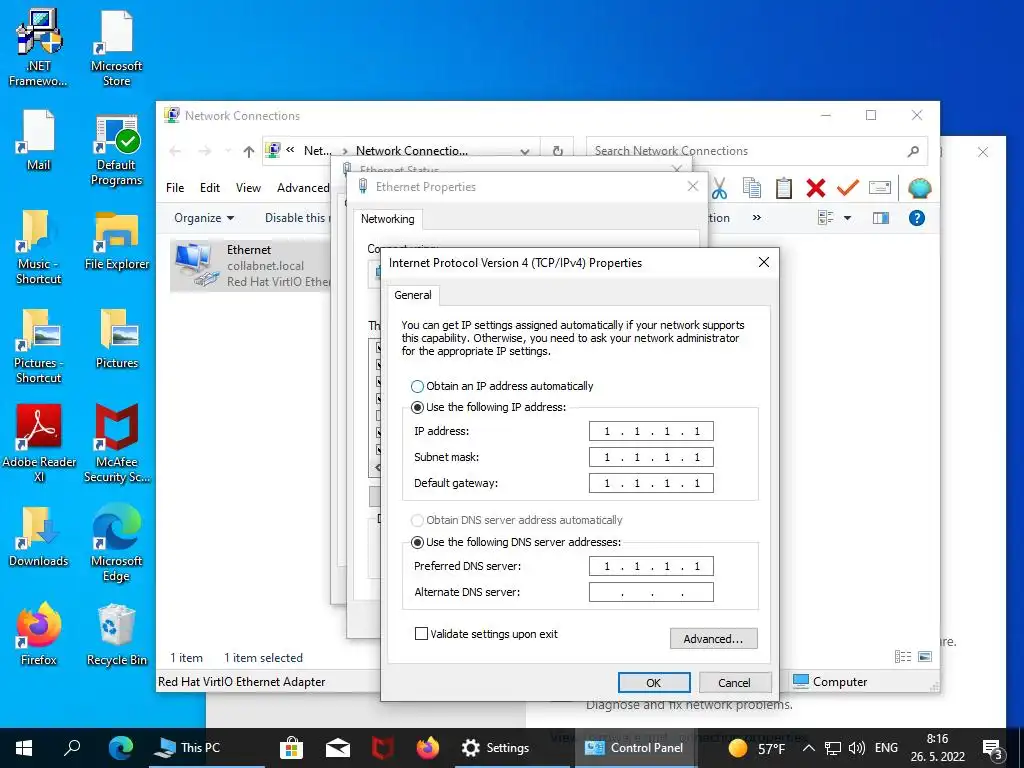
Task: Open Default Programs desktop icon
Action: (117, 150)
